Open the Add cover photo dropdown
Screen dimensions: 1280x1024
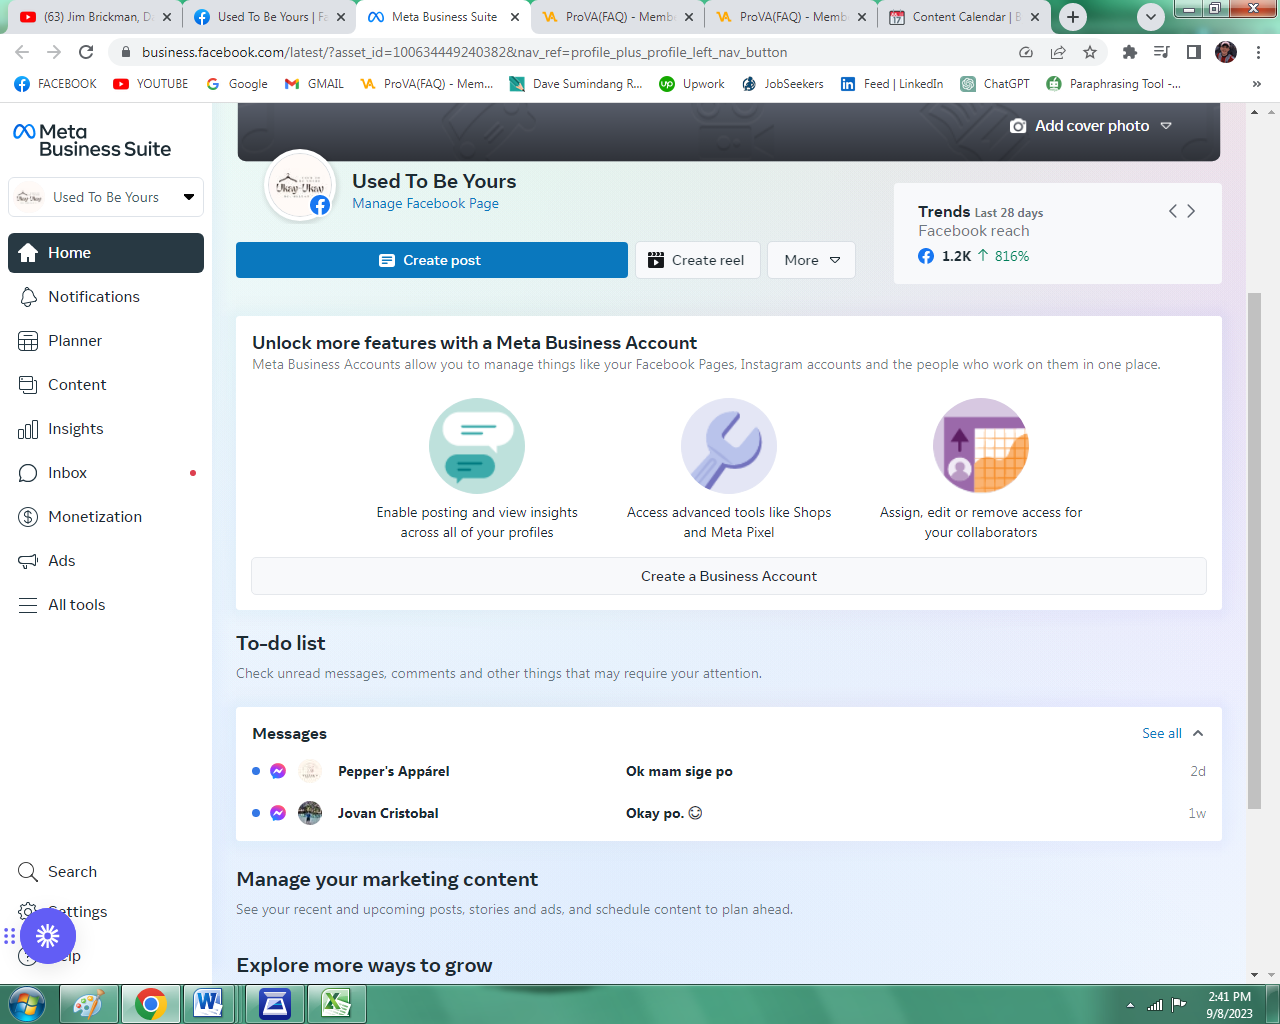[1091, 126]
